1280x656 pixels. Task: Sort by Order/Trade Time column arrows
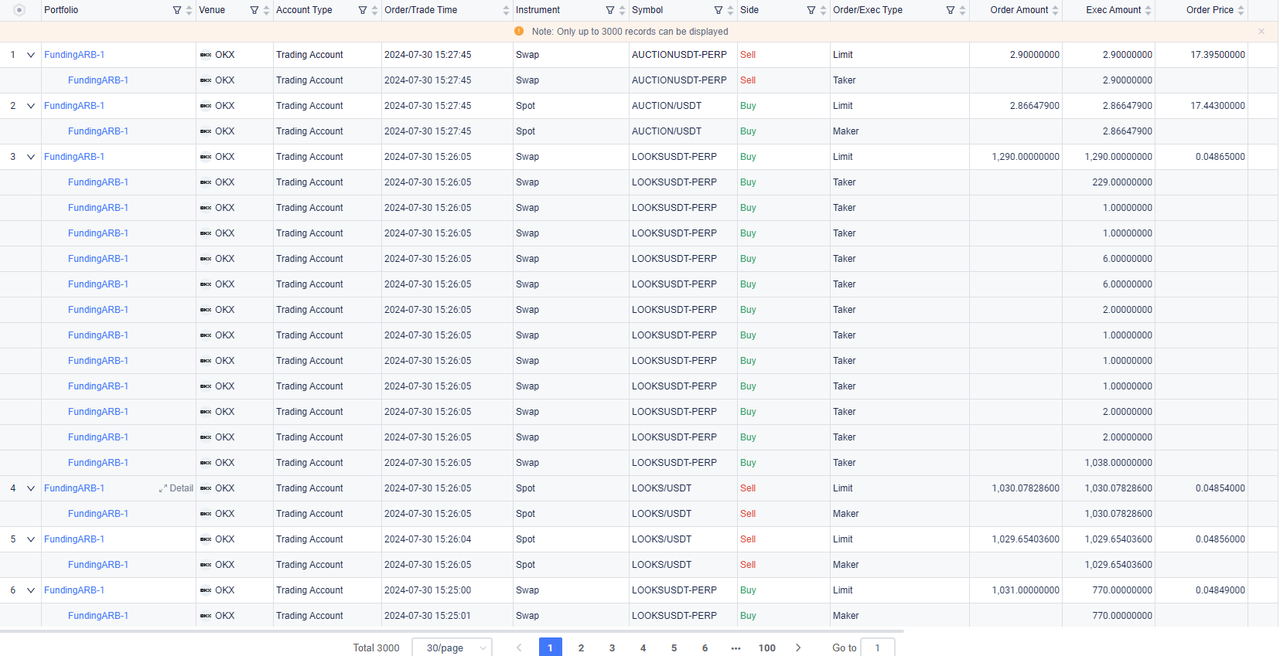[506, 10]
